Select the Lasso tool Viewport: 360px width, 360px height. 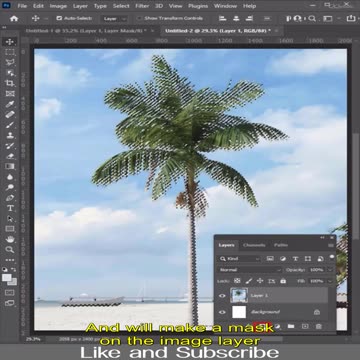pos(10,62)
